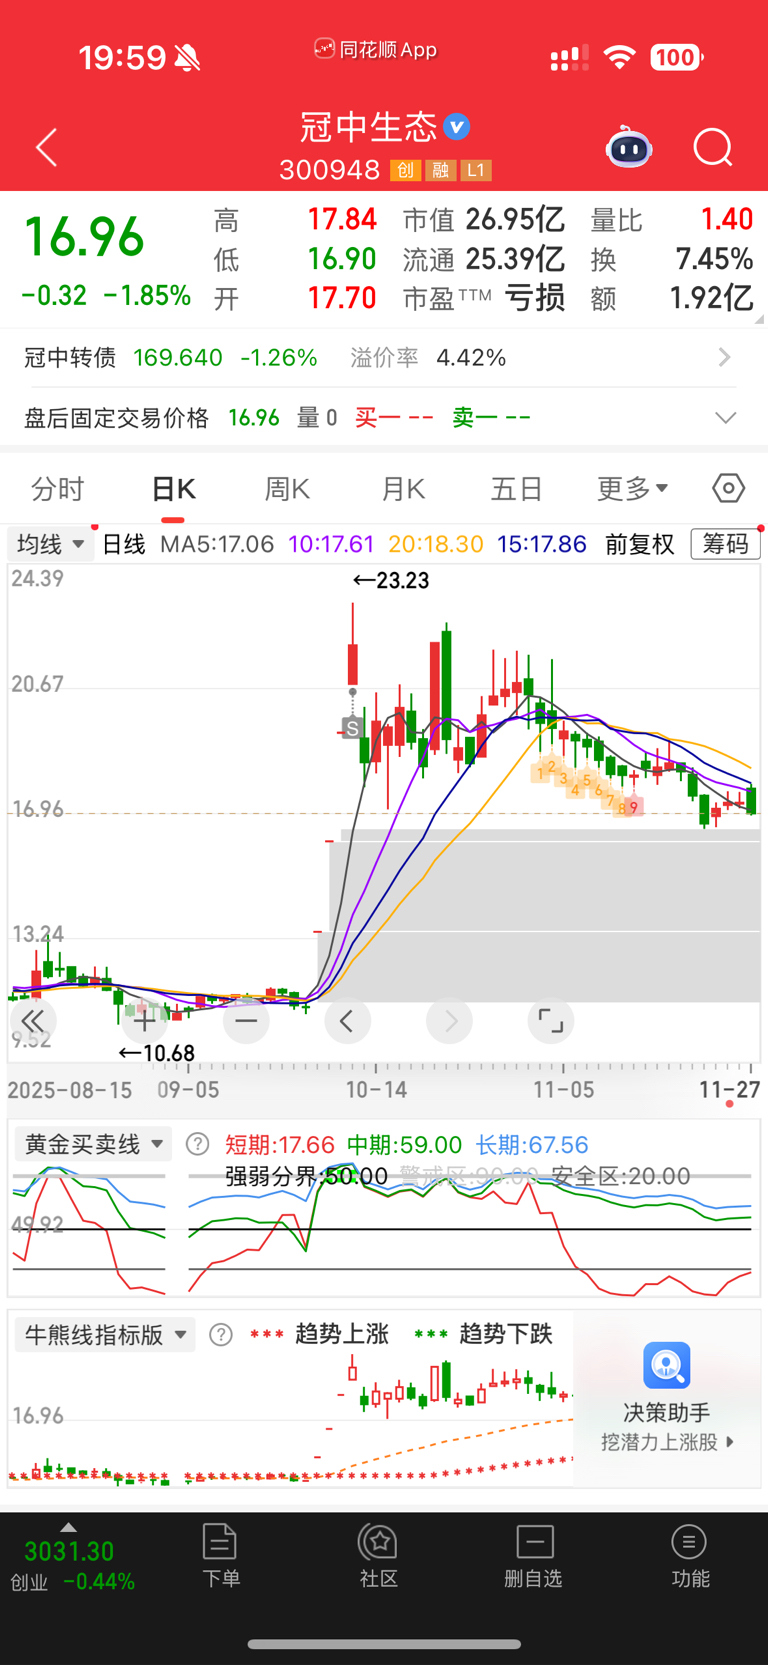Open the 决策助手 icon
769x1665 pixels.
666,1365
